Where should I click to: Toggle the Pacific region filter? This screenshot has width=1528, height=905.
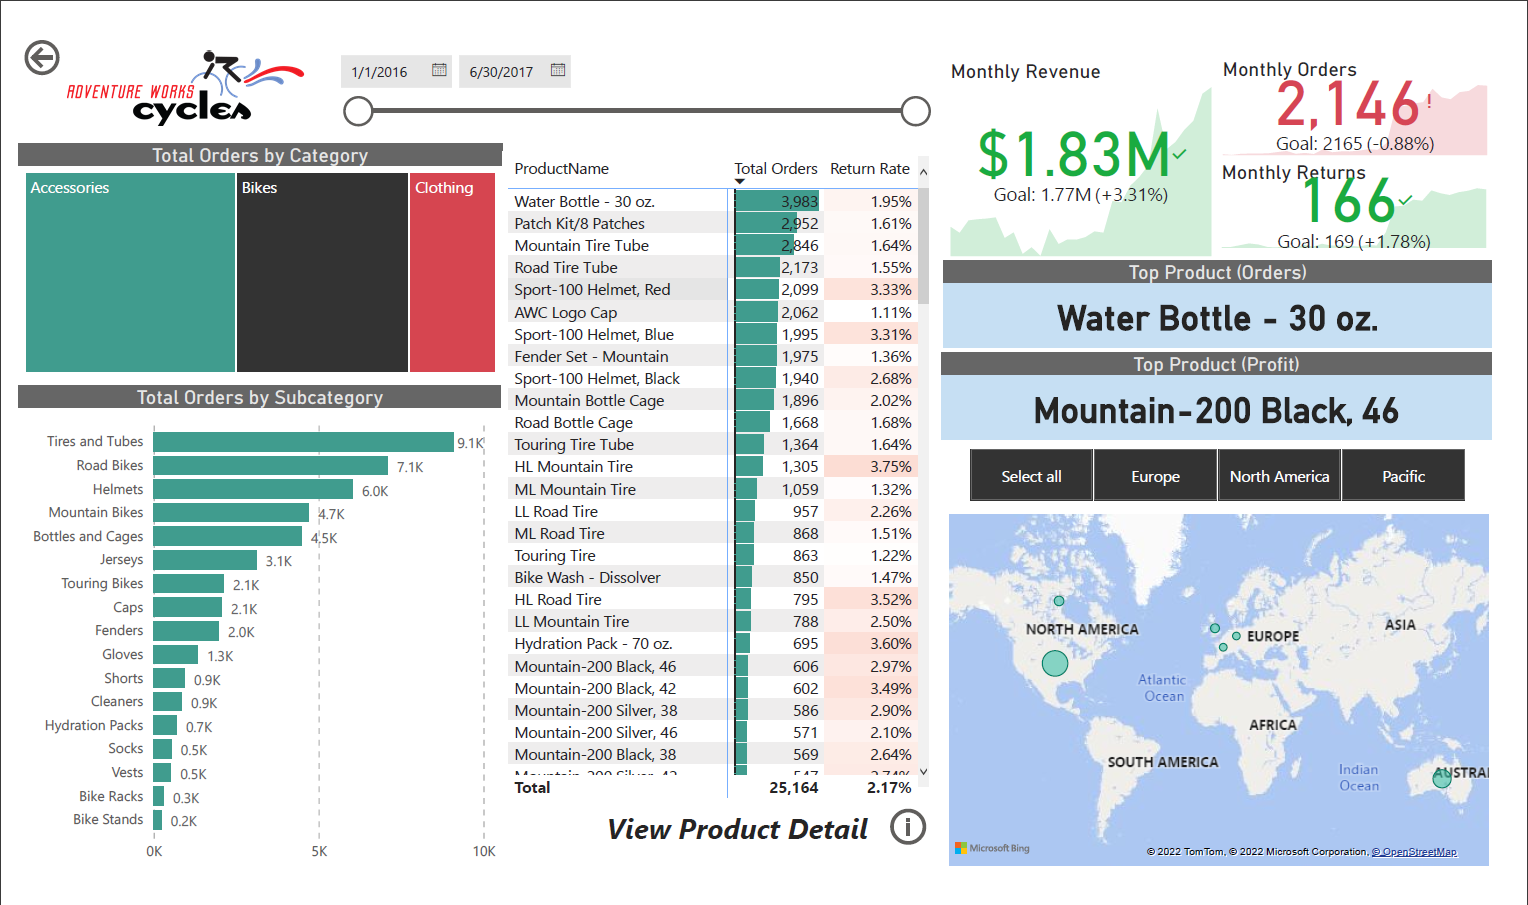point(1403,475)
